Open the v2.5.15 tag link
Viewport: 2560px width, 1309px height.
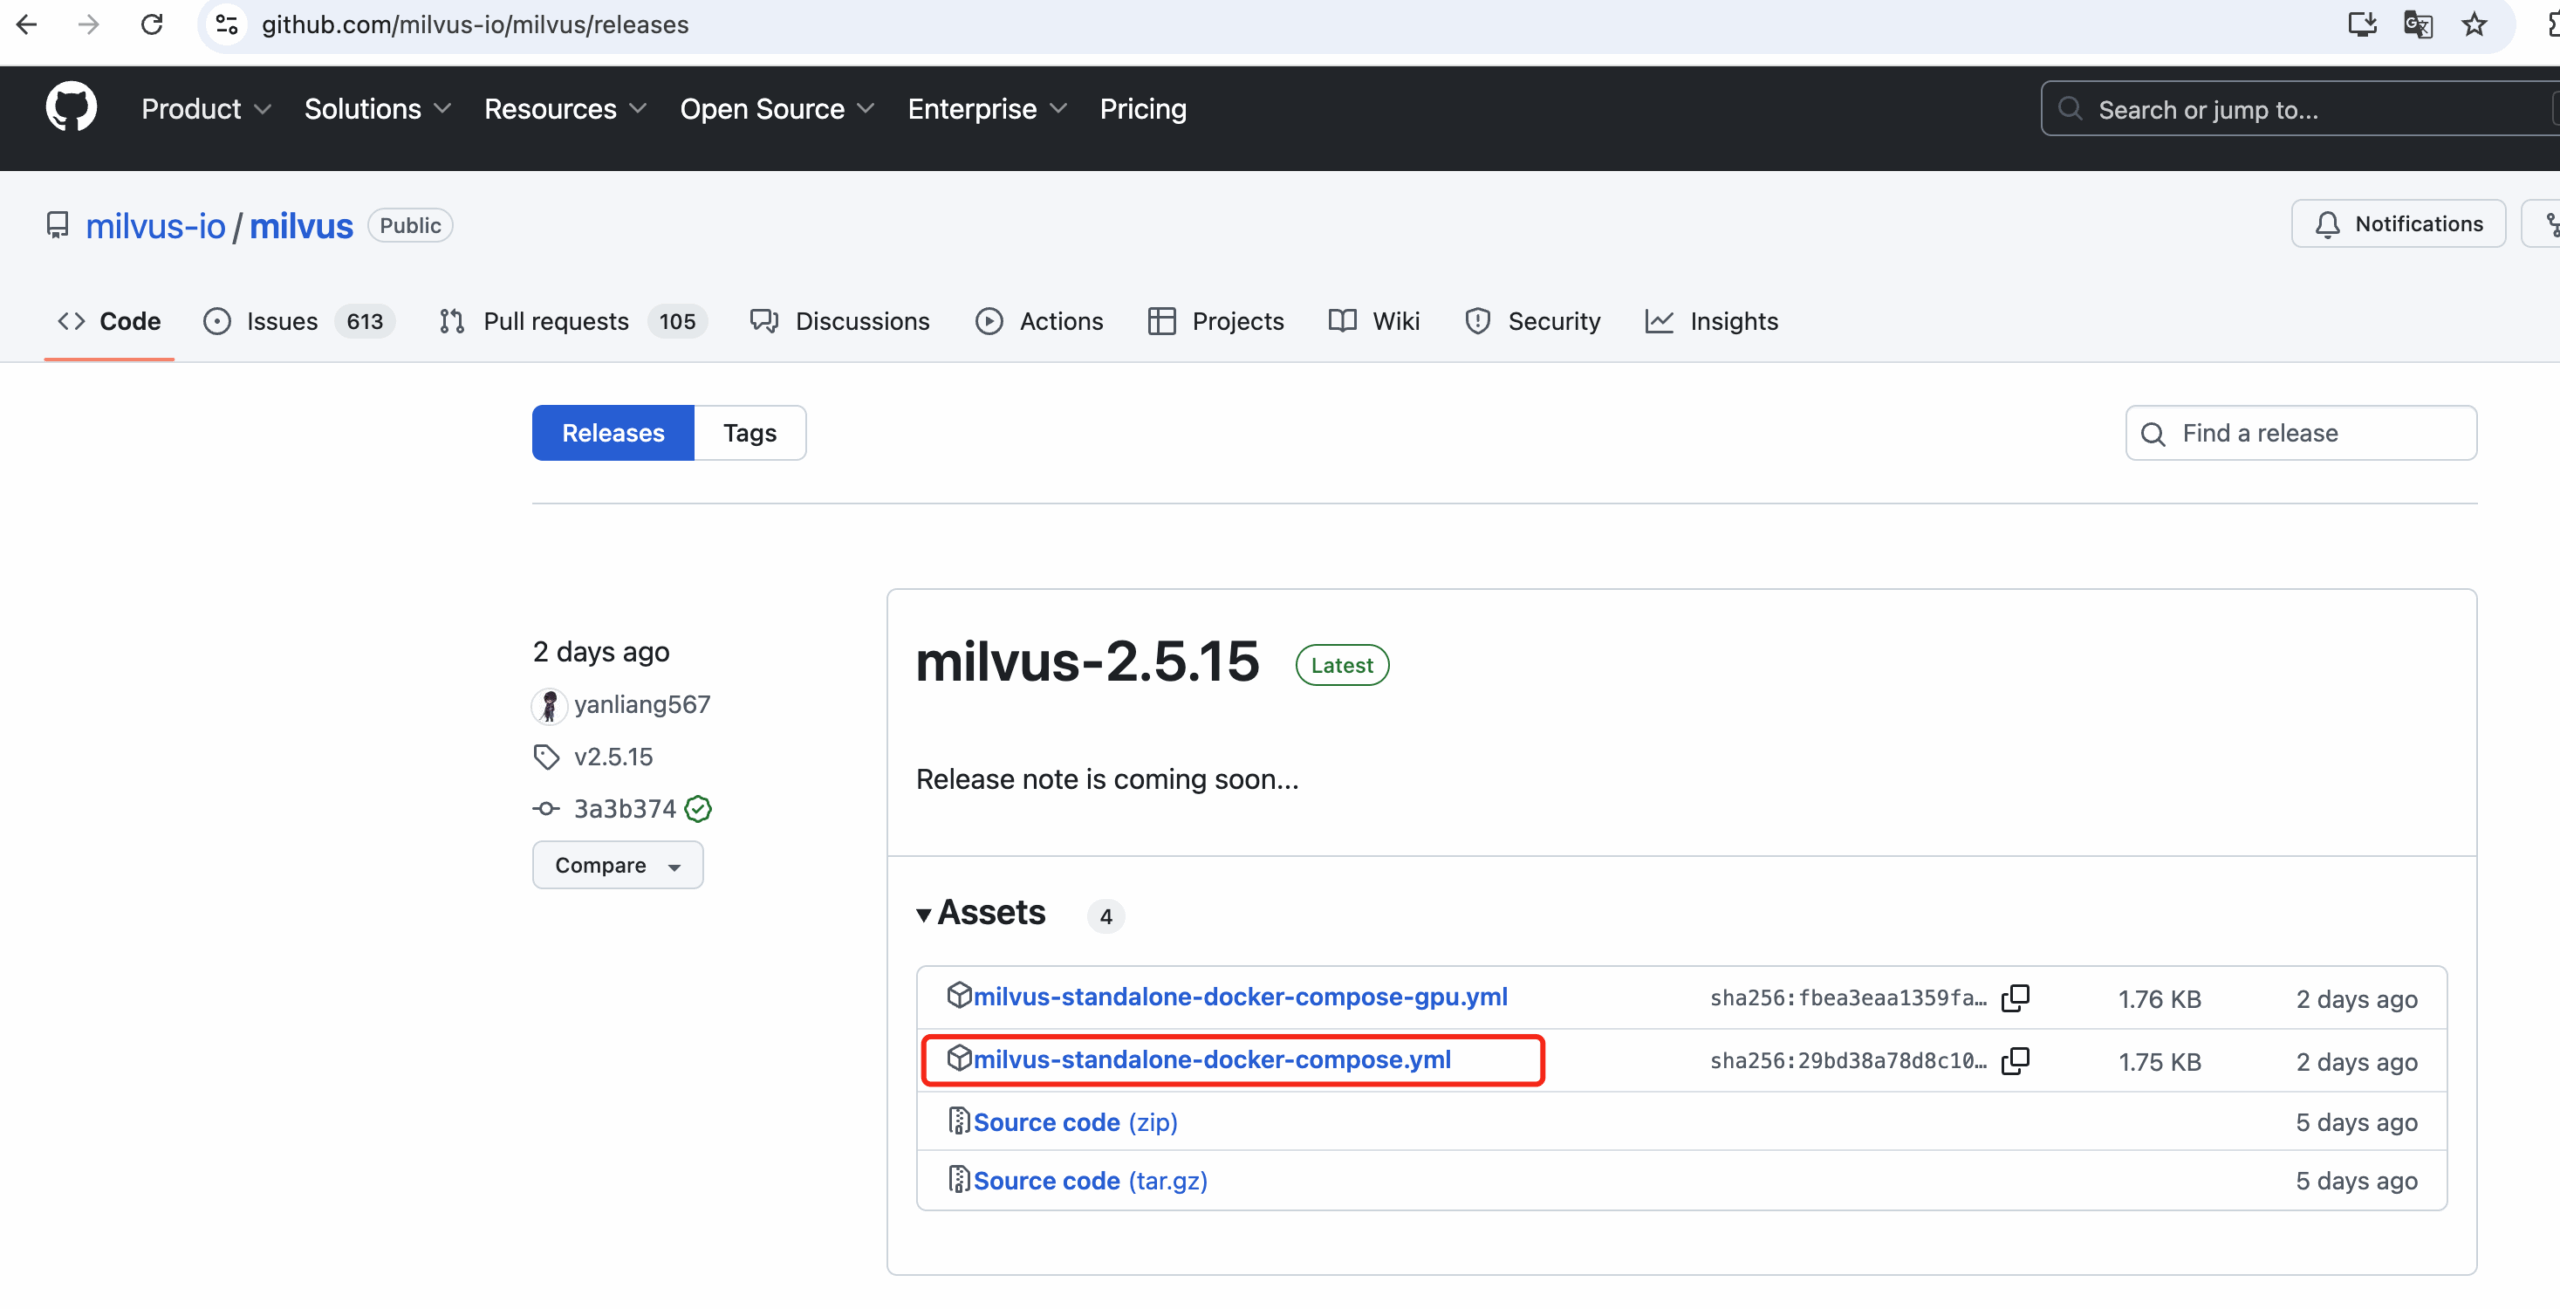pos(613,757)
